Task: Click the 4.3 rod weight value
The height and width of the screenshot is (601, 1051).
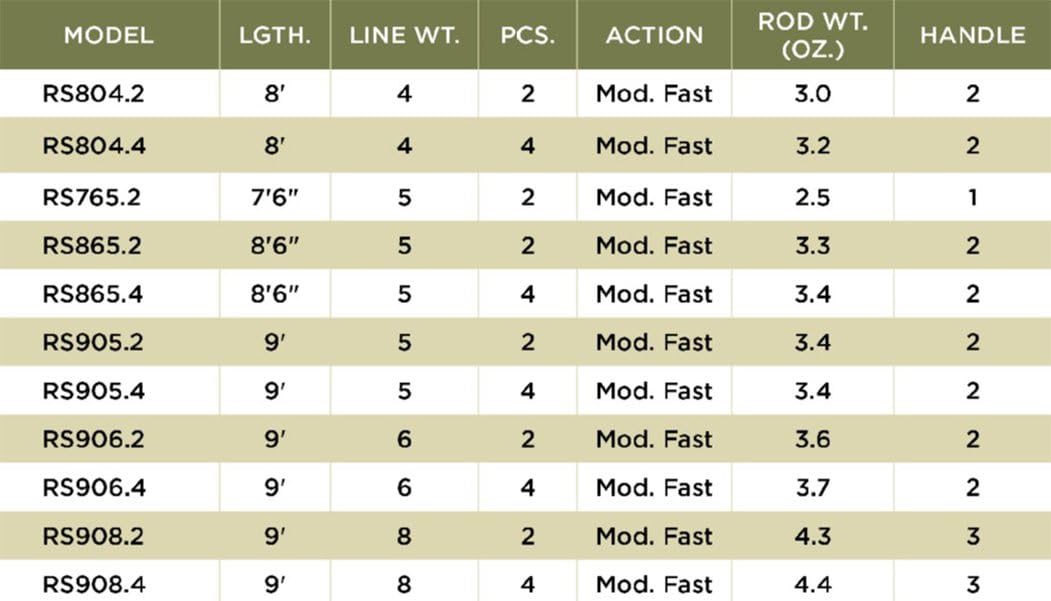Action: [x=812, y=536]
